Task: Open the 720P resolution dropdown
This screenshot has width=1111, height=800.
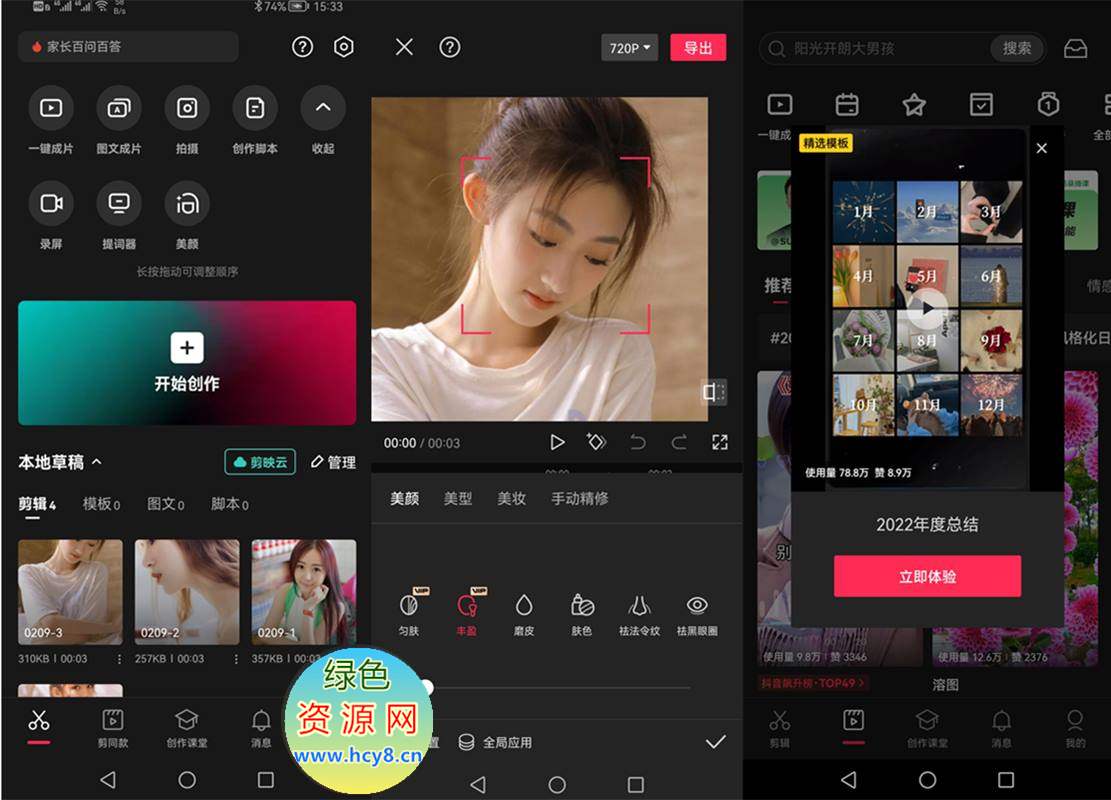Action: click(x=629, y=48)
